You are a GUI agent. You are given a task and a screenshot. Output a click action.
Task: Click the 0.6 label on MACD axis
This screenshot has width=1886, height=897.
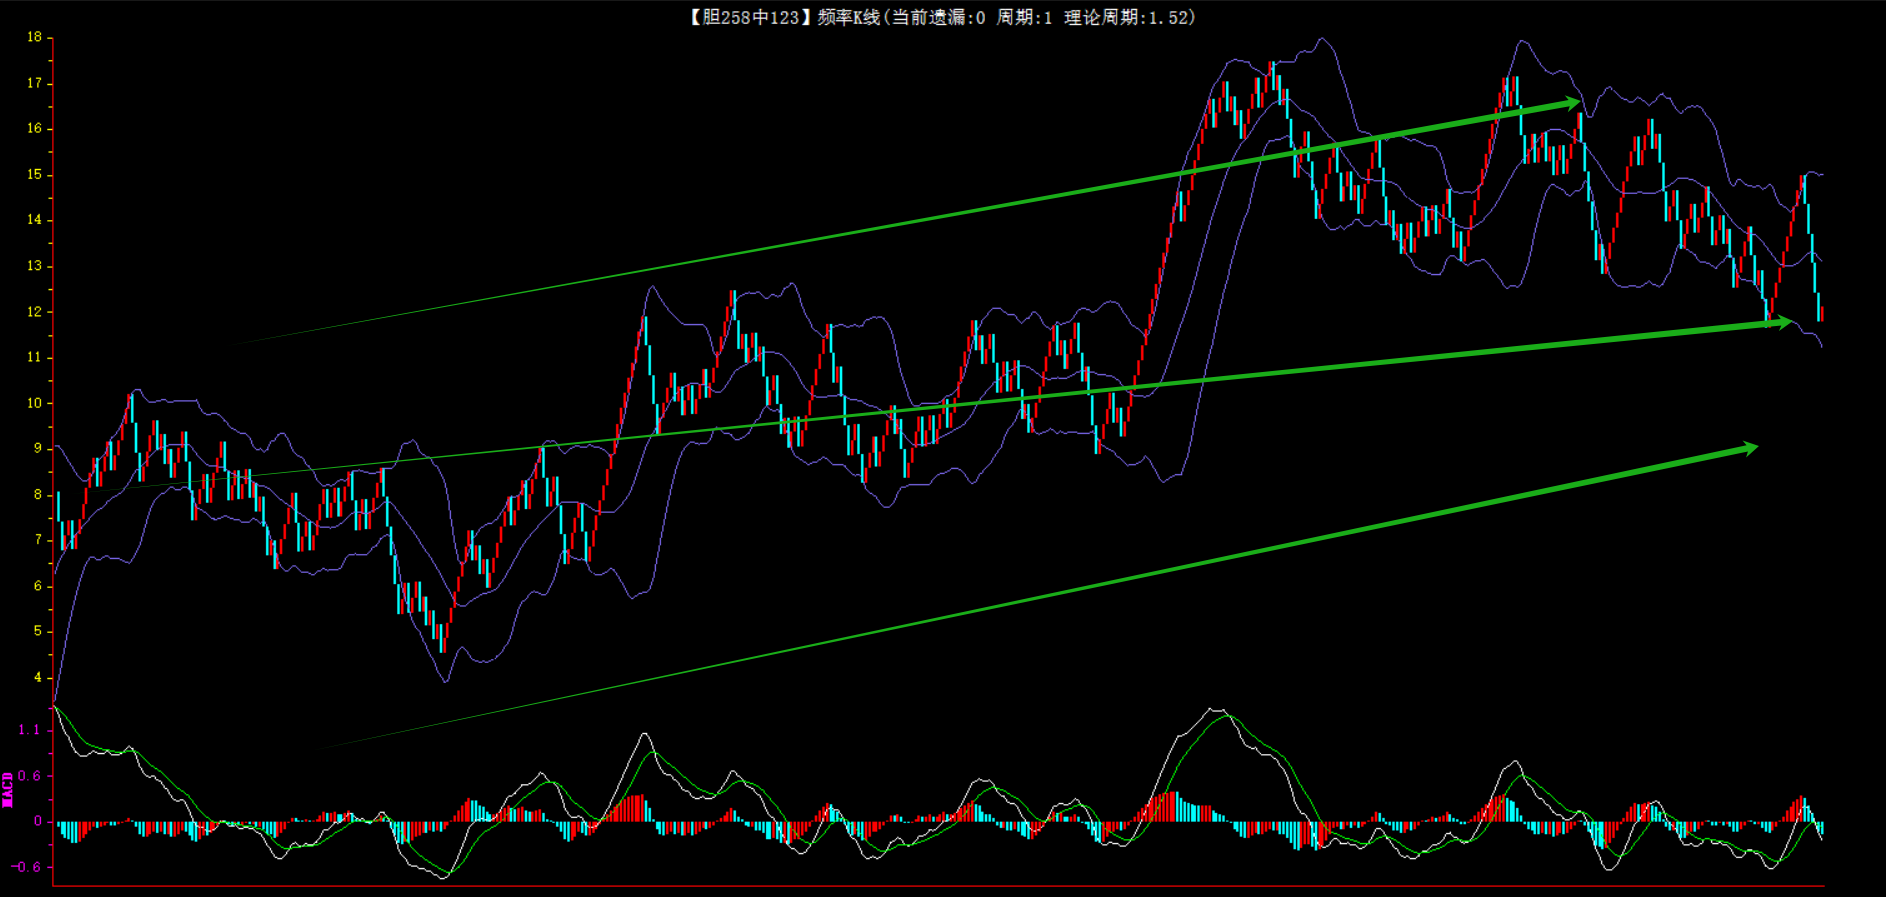29,776
